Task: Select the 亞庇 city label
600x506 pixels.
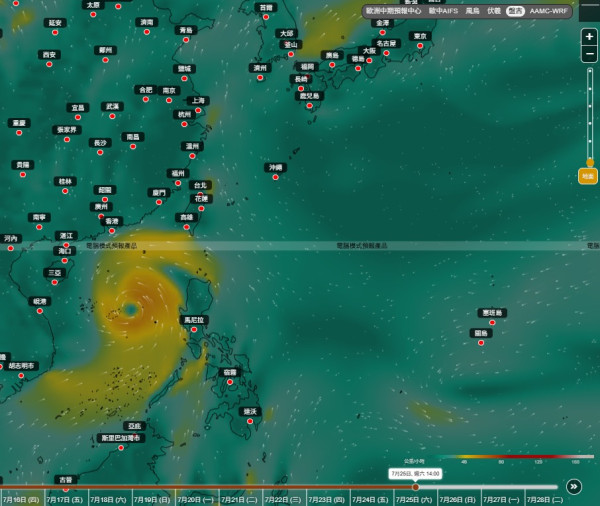Action: click(x=134, y=426)
